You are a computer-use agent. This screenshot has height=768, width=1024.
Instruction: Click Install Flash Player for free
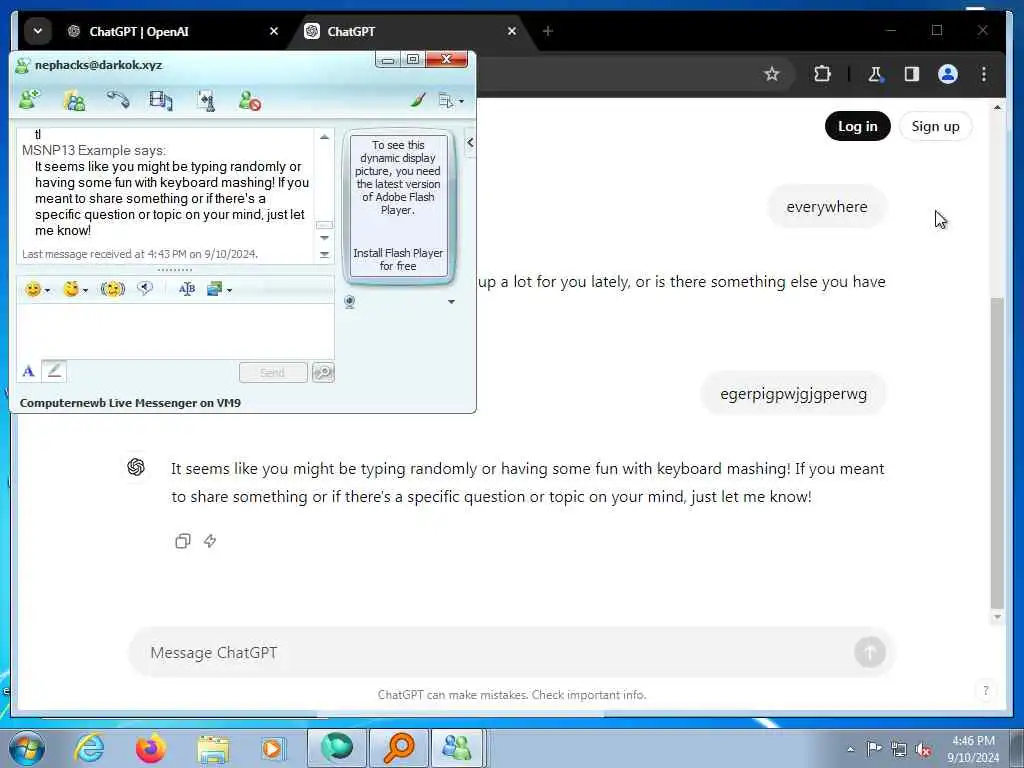click(x=398, y=259)
